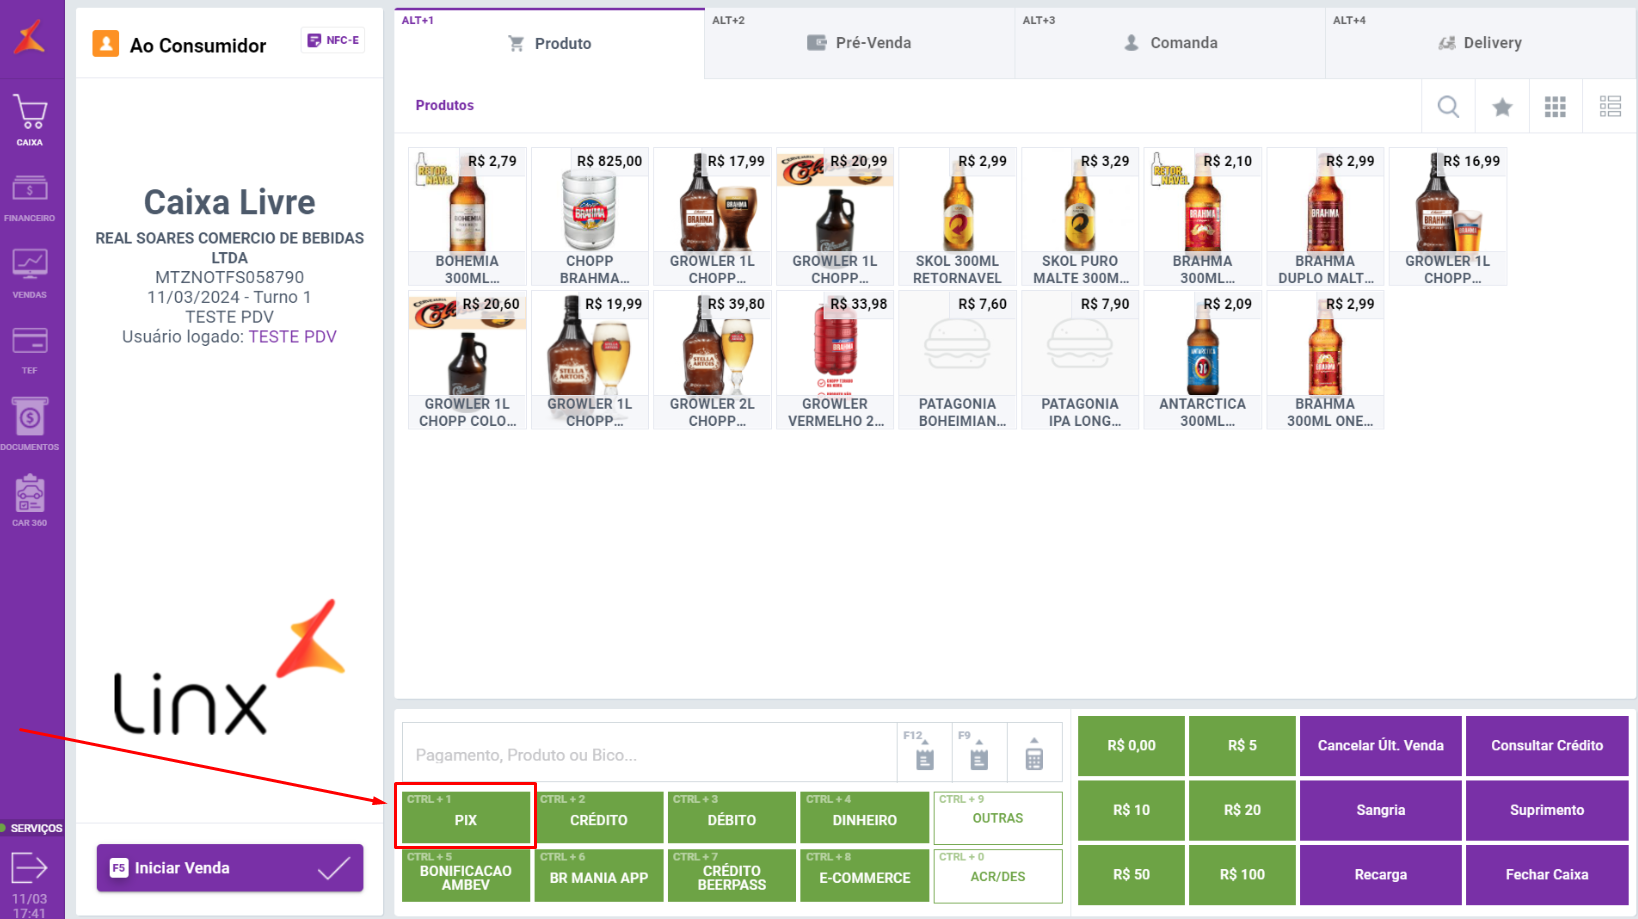Select Growler Vermelho at R$ 33,98
Viewport: 1638px width, 919px height.
click(x=835, y=360)
